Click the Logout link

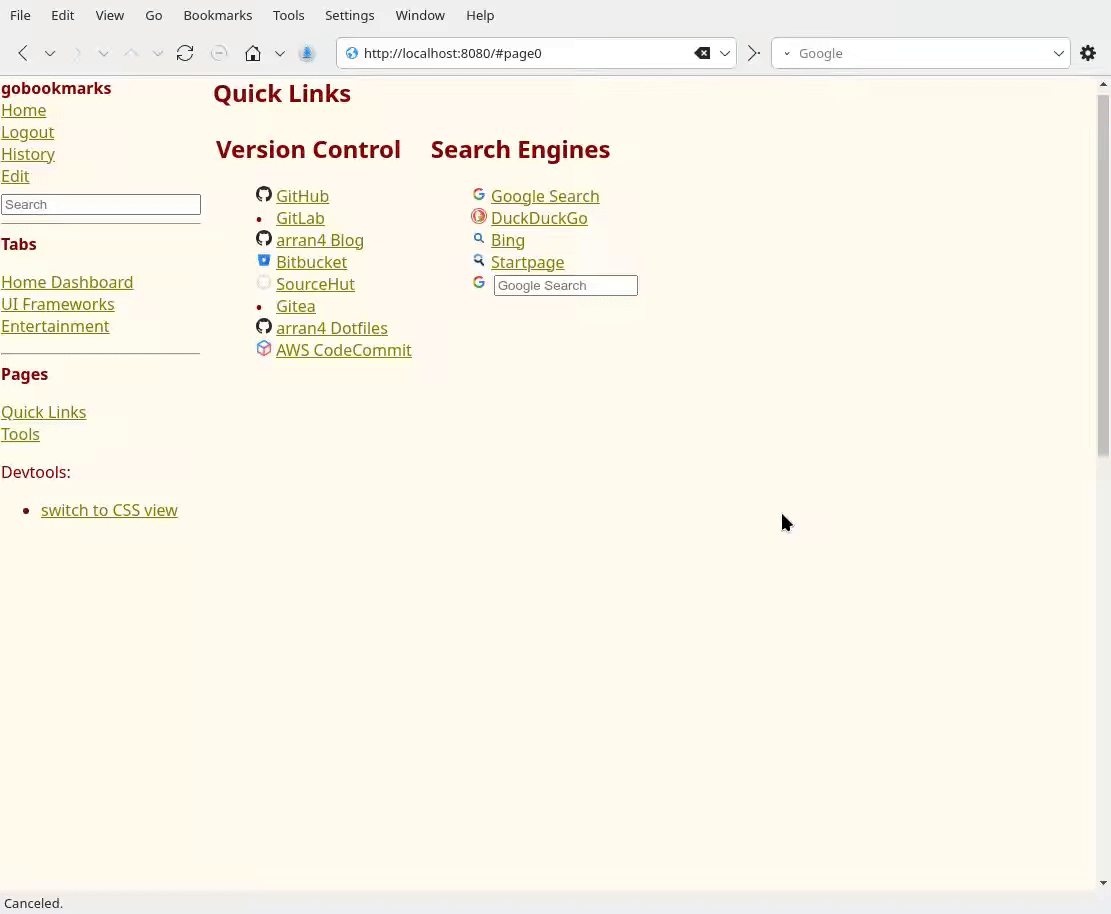pyautogui.click(x=28, y=132)
